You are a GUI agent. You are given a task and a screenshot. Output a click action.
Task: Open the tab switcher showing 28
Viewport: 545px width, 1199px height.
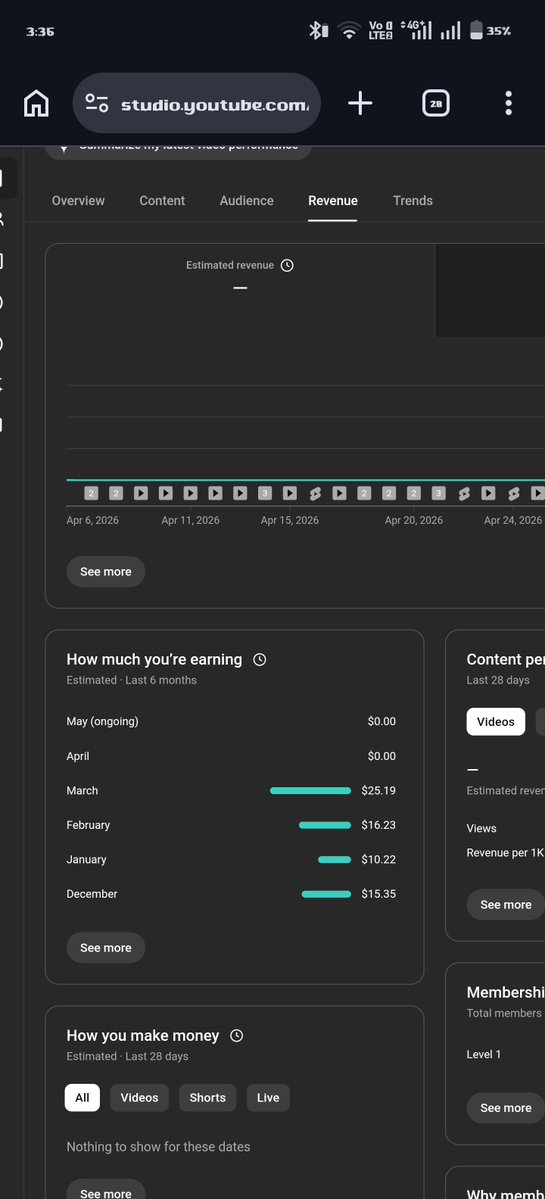pos(436,103)
